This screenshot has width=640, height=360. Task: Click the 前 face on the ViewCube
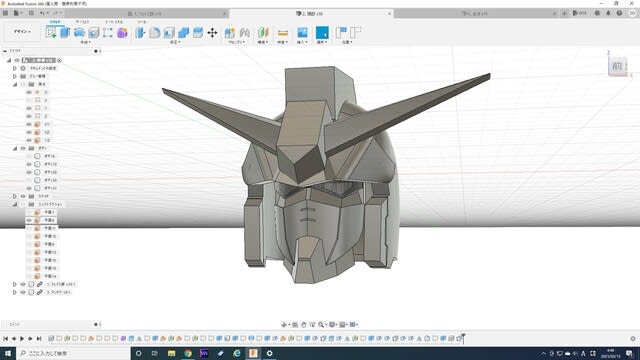(617, 67)
